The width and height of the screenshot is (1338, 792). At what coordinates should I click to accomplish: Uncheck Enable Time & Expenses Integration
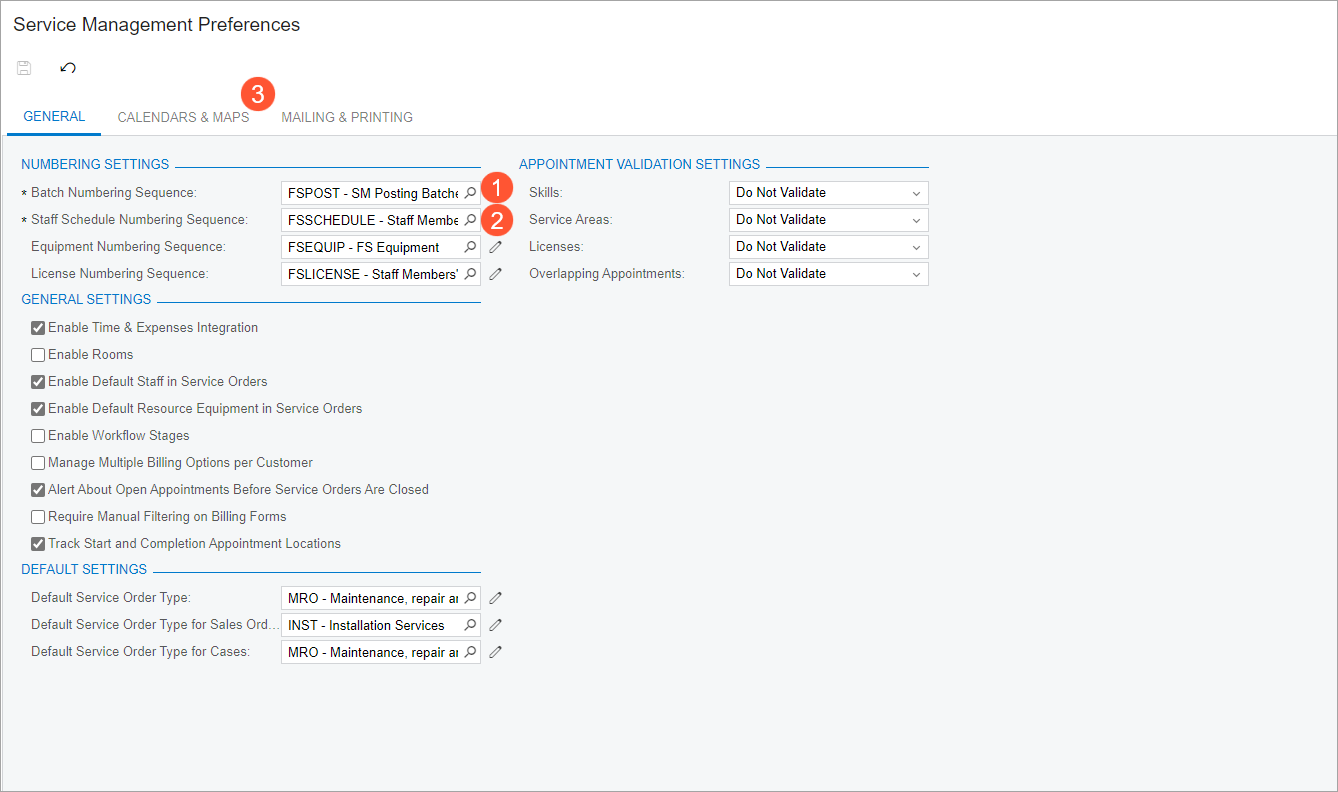[x=38, y=328]
